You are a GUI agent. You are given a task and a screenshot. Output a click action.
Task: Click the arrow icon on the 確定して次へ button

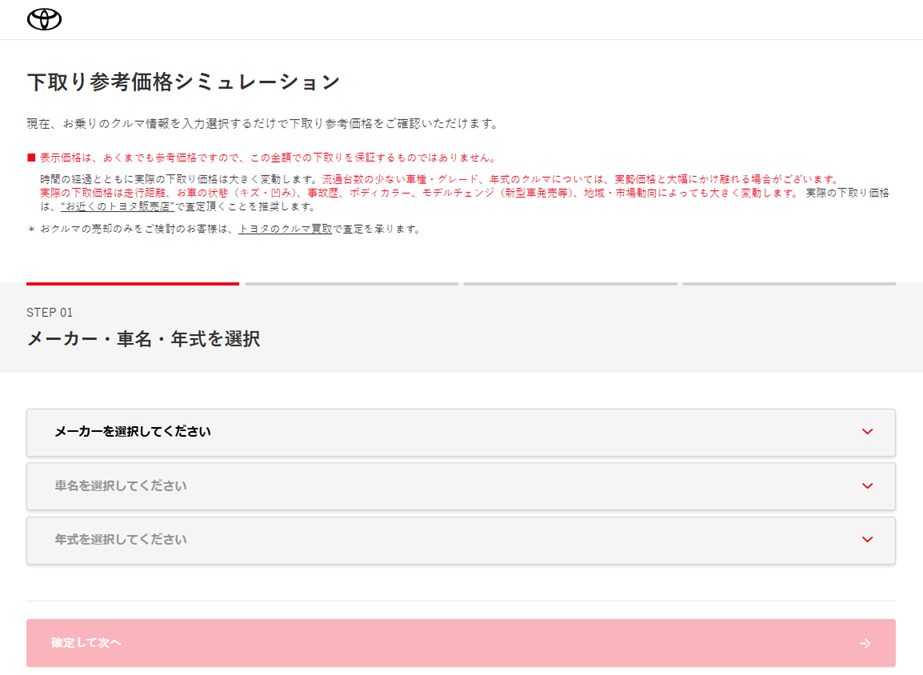click(x=865, y=643)
